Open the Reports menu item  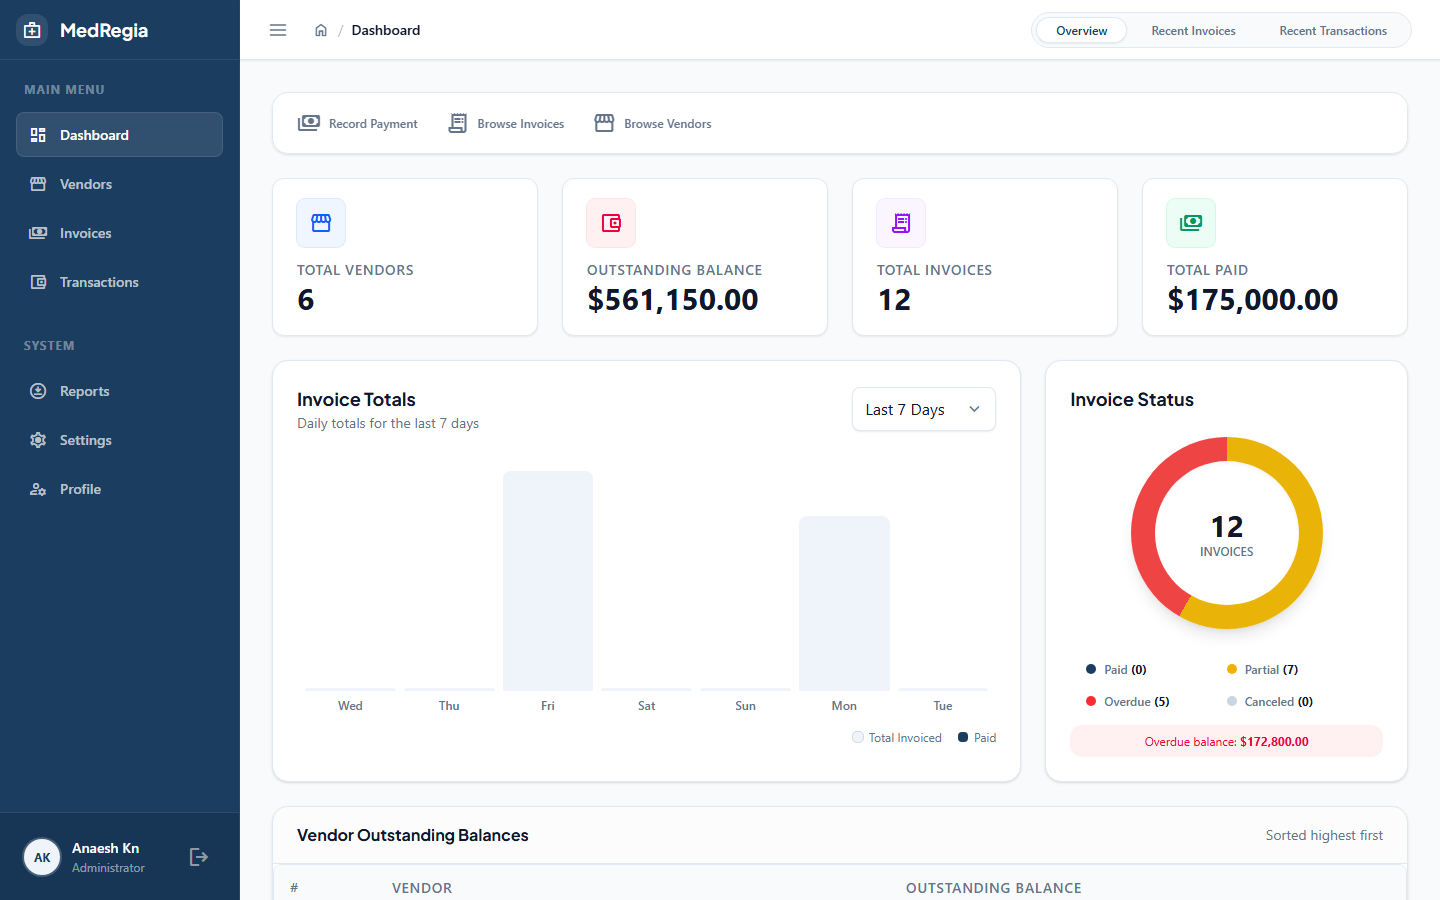point(119,391)
